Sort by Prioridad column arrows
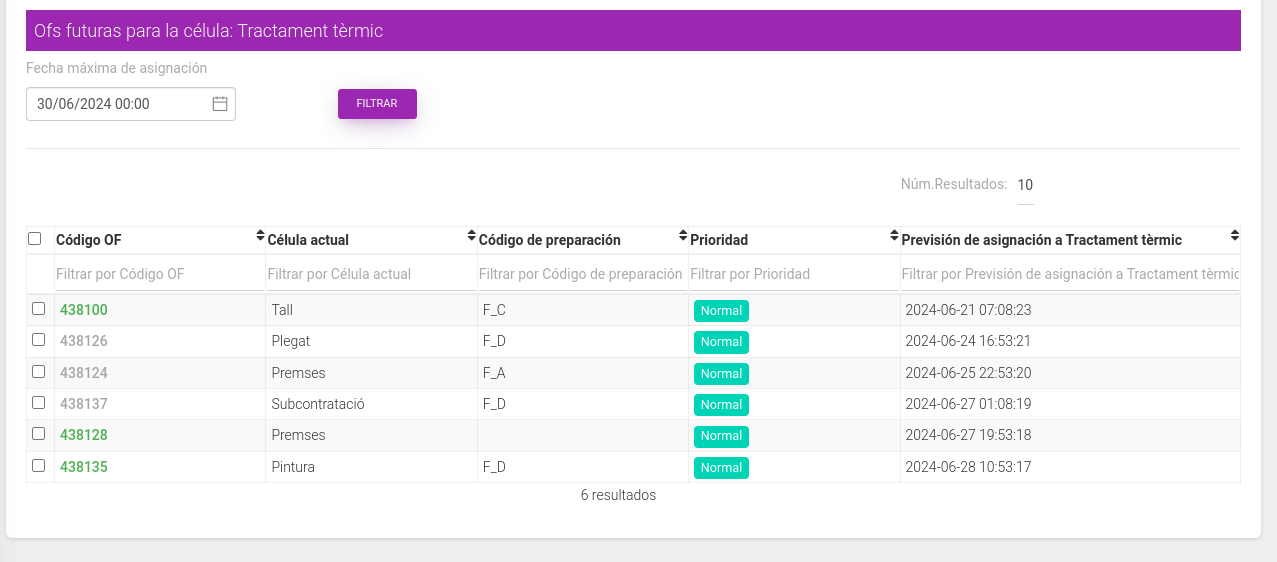The width and height of the screenshot is (1277, 562). 895,236
